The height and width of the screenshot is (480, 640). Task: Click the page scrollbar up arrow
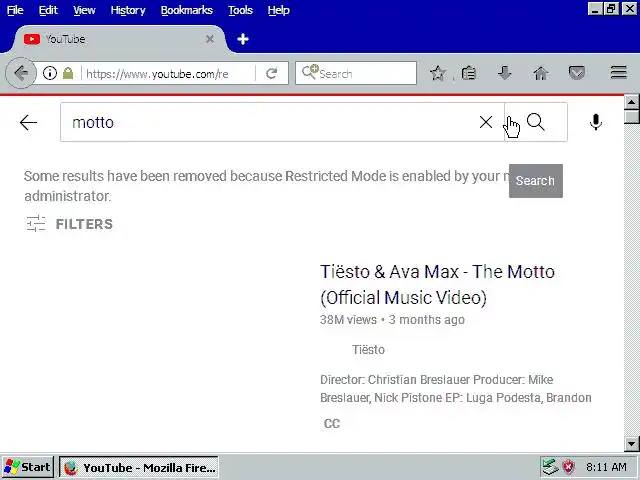[x=631, y=102]
